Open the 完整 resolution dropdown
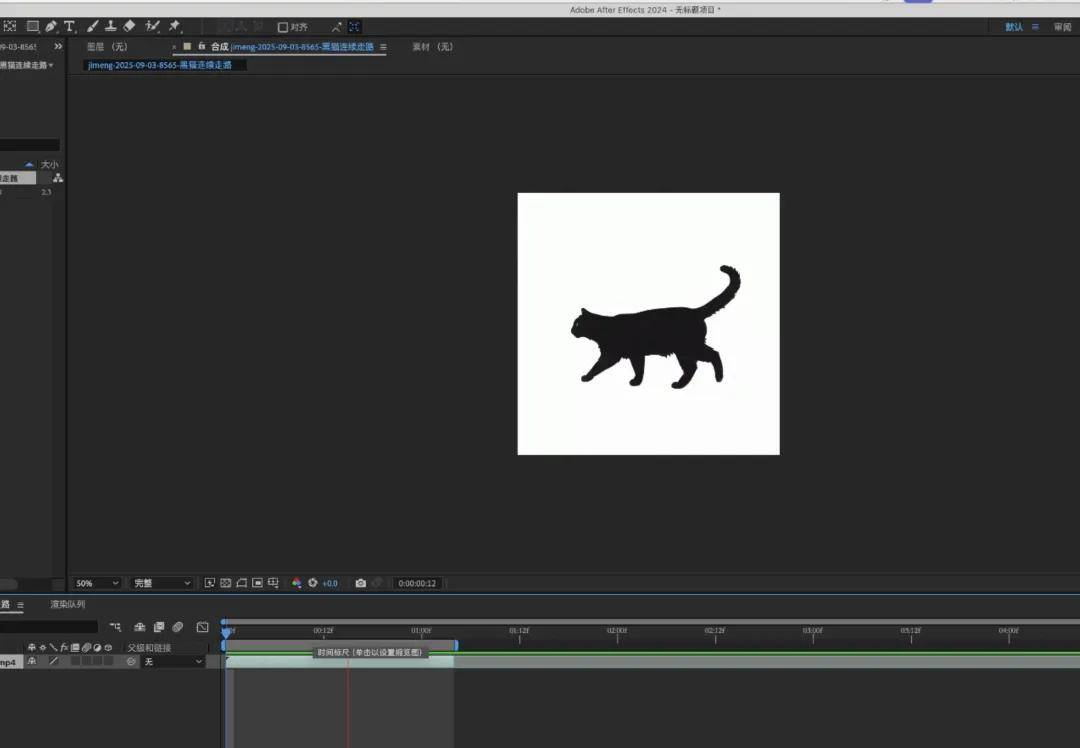 161,583
